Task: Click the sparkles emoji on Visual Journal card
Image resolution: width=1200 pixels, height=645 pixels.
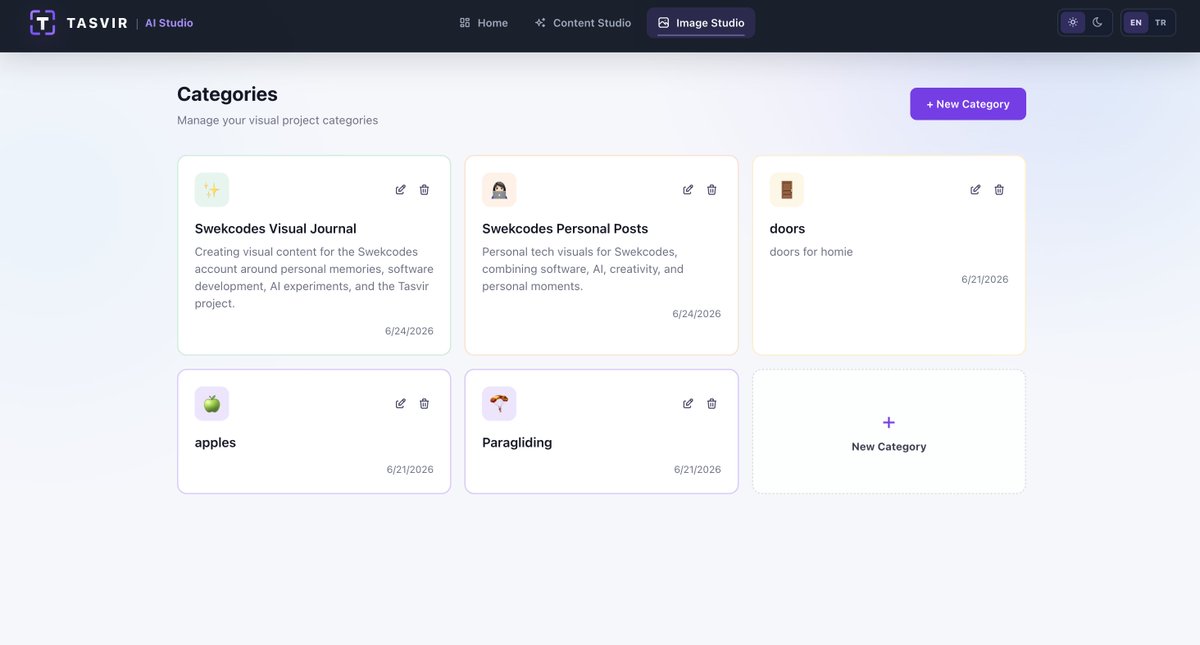Action: pyautogui.click(x=212, y=190)
